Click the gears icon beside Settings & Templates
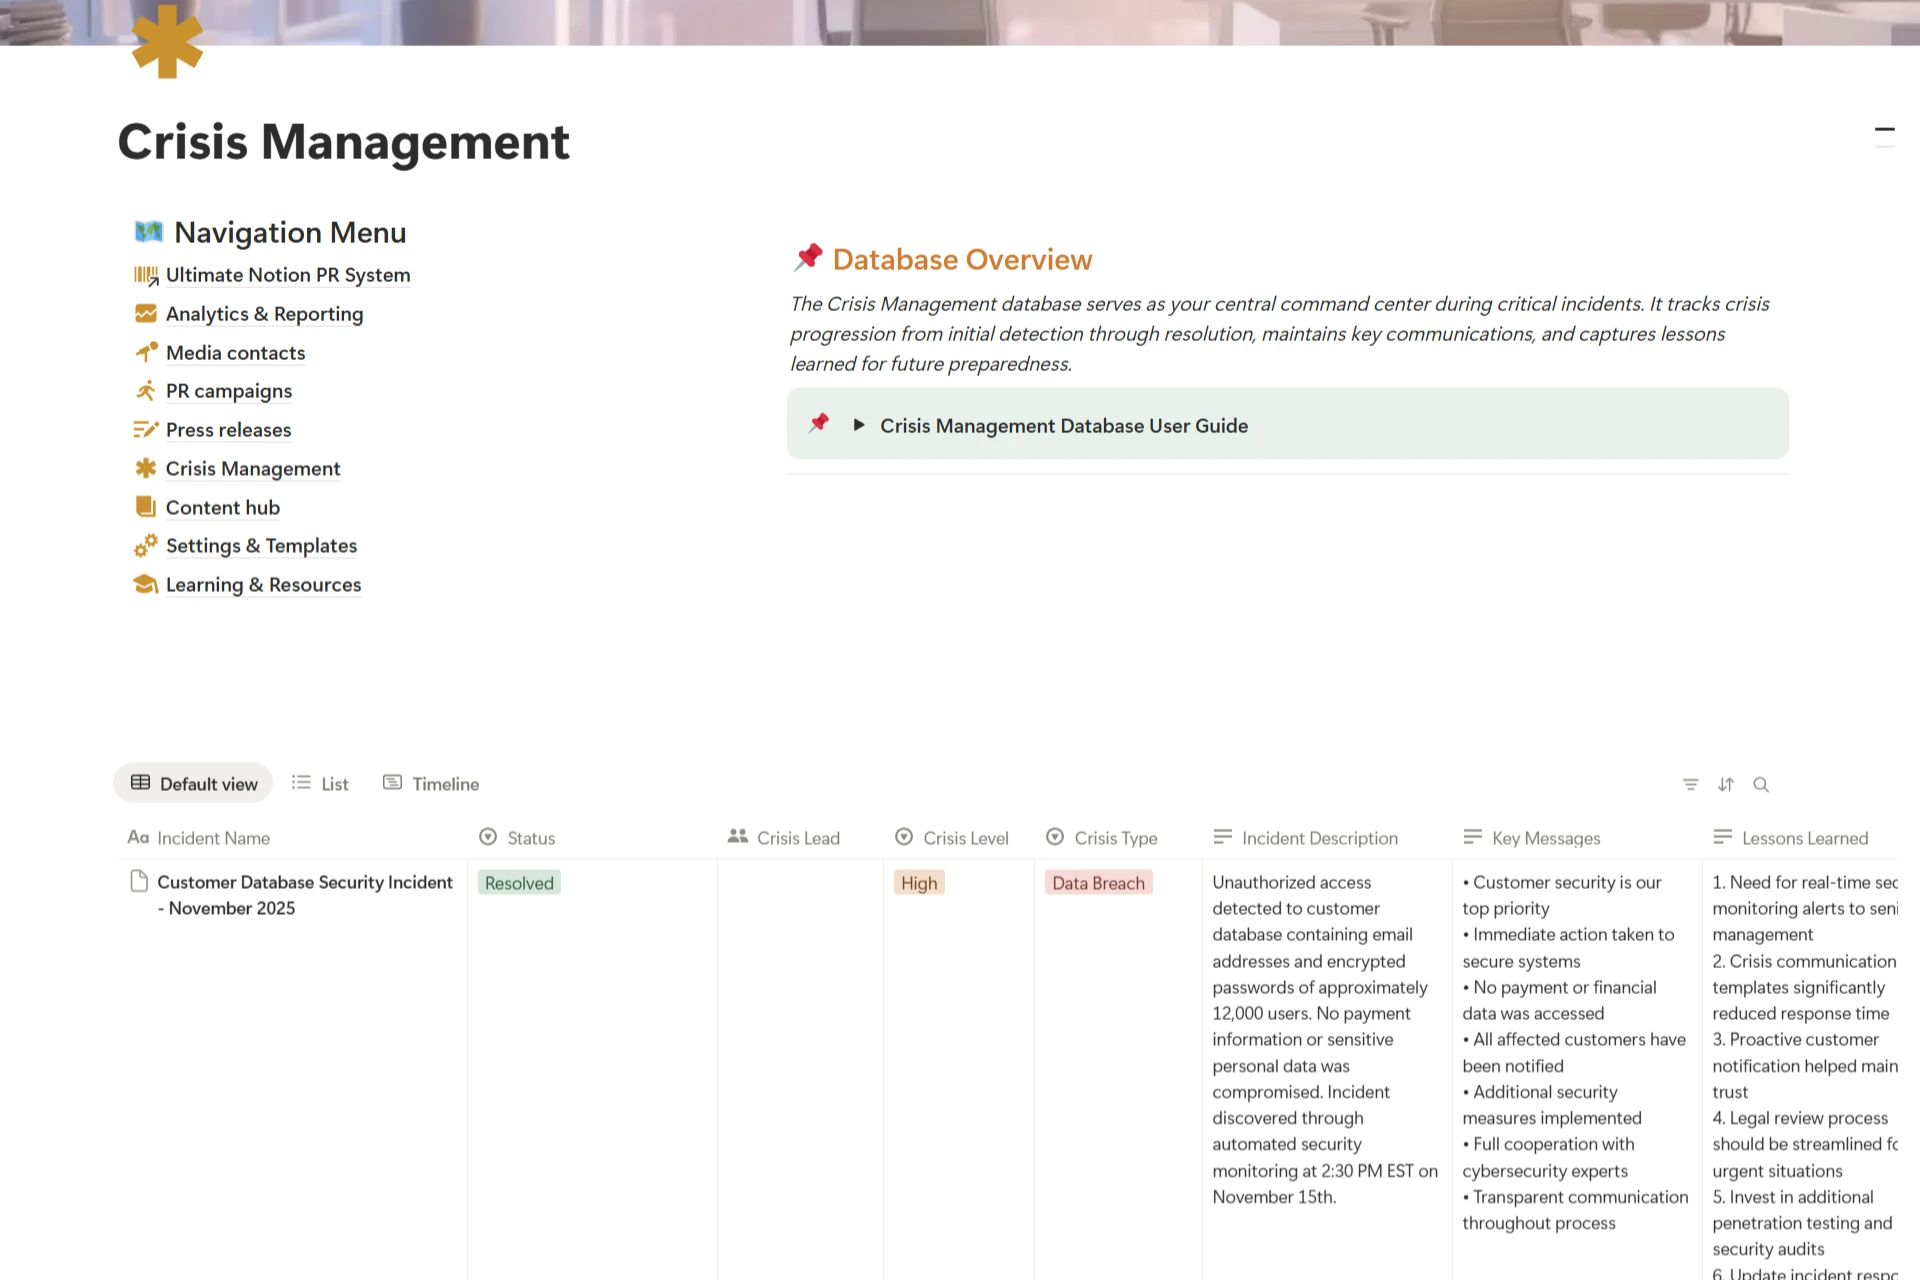 pyautogui.click(x=146, y=546)
